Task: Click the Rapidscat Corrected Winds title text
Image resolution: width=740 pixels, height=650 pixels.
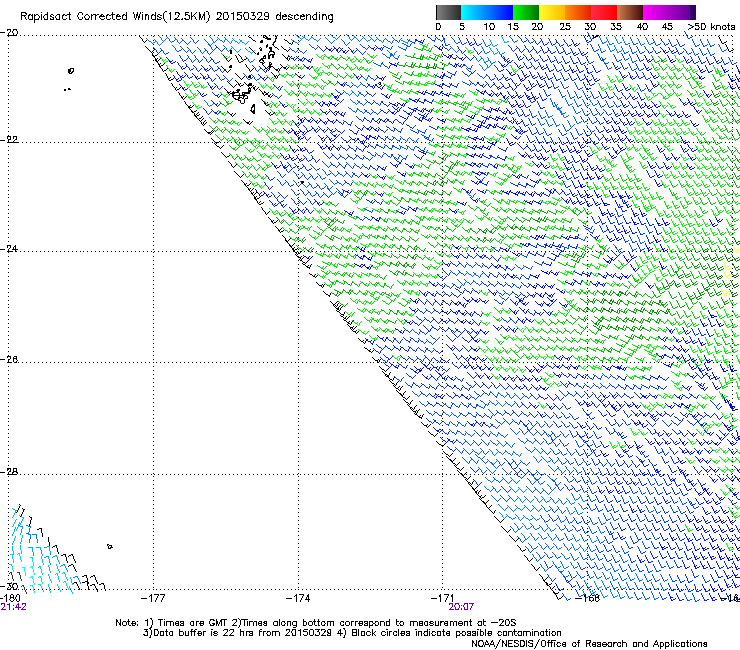Action: [177, 17]
